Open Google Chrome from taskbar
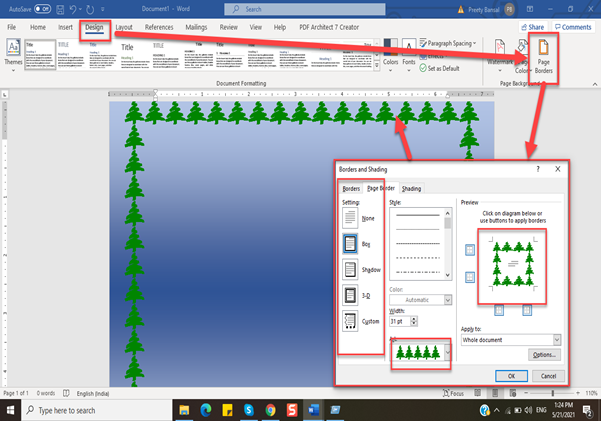The width and height of the screenshot is (601, 421). tap(270, 410)
